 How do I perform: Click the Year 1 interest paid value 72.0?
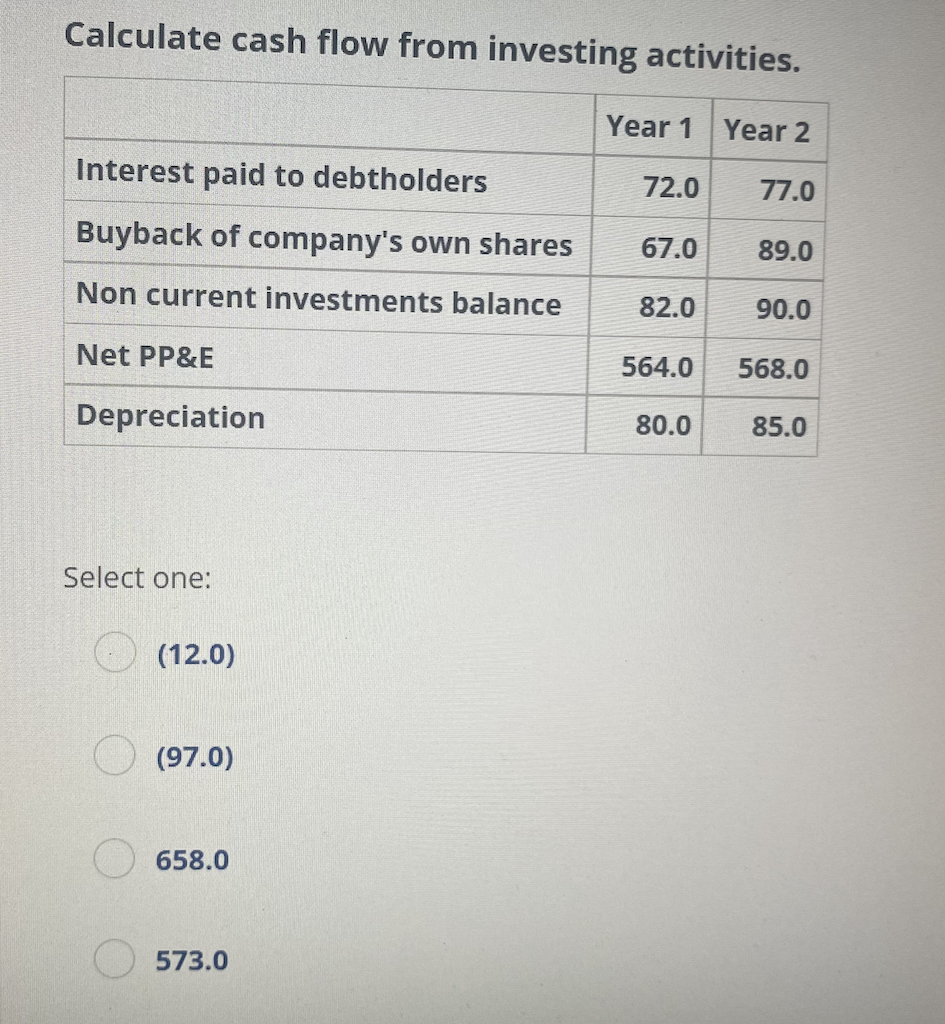671,187
